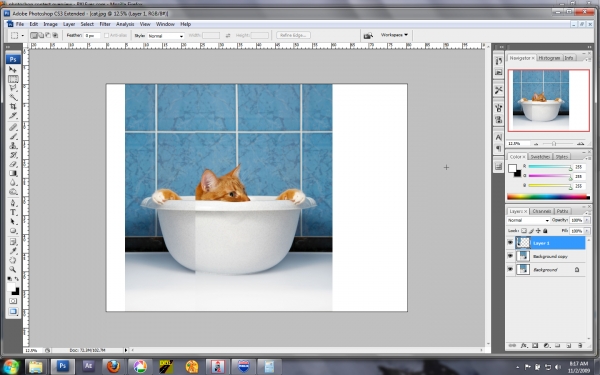
Task: Select the Slice tool
Action: tap(13, 116)
